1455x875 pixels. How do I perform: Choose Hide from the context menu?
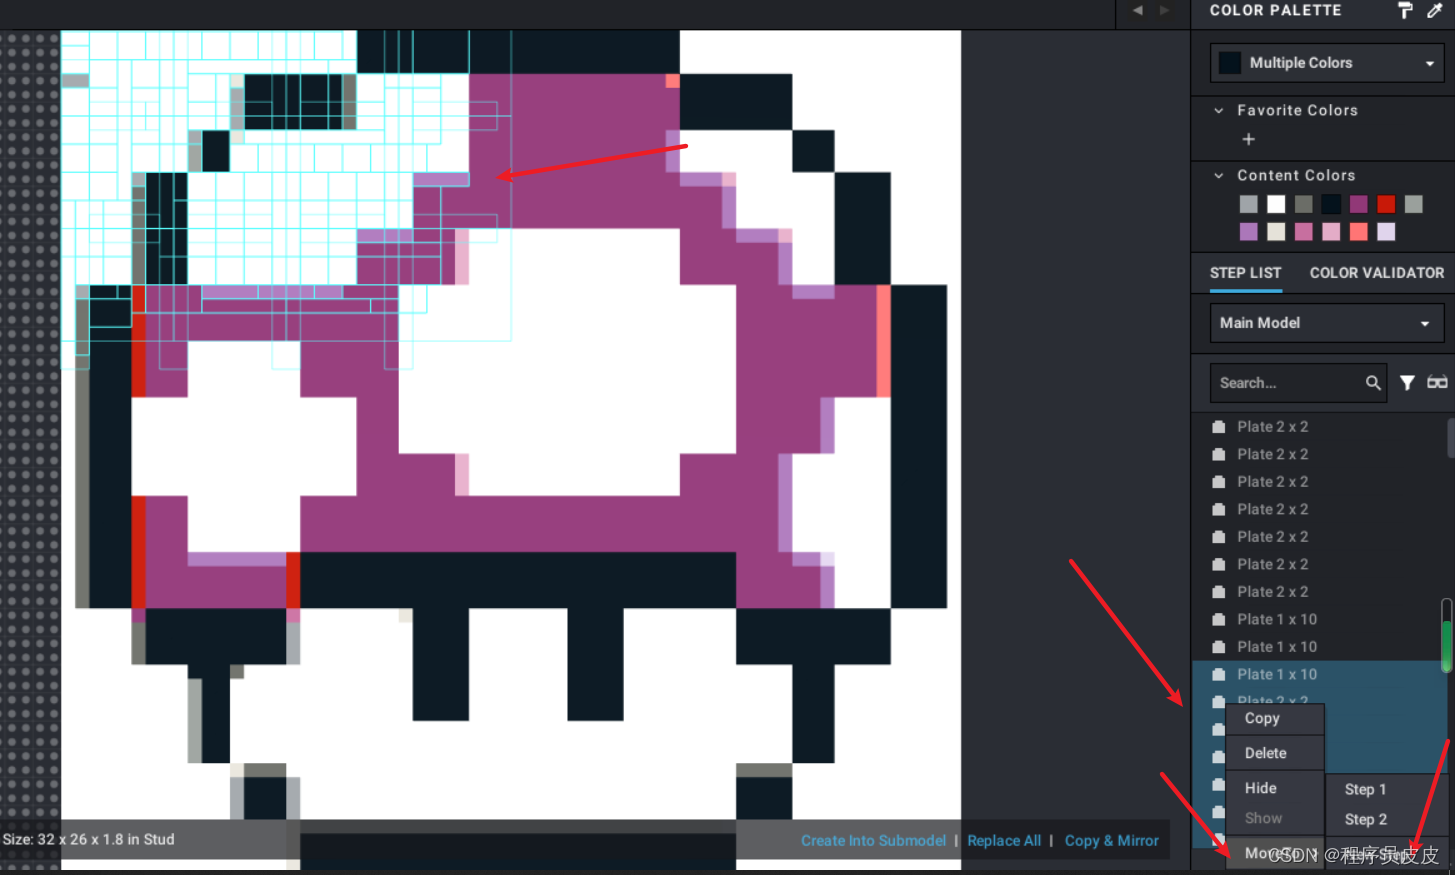click(1275, 788)
